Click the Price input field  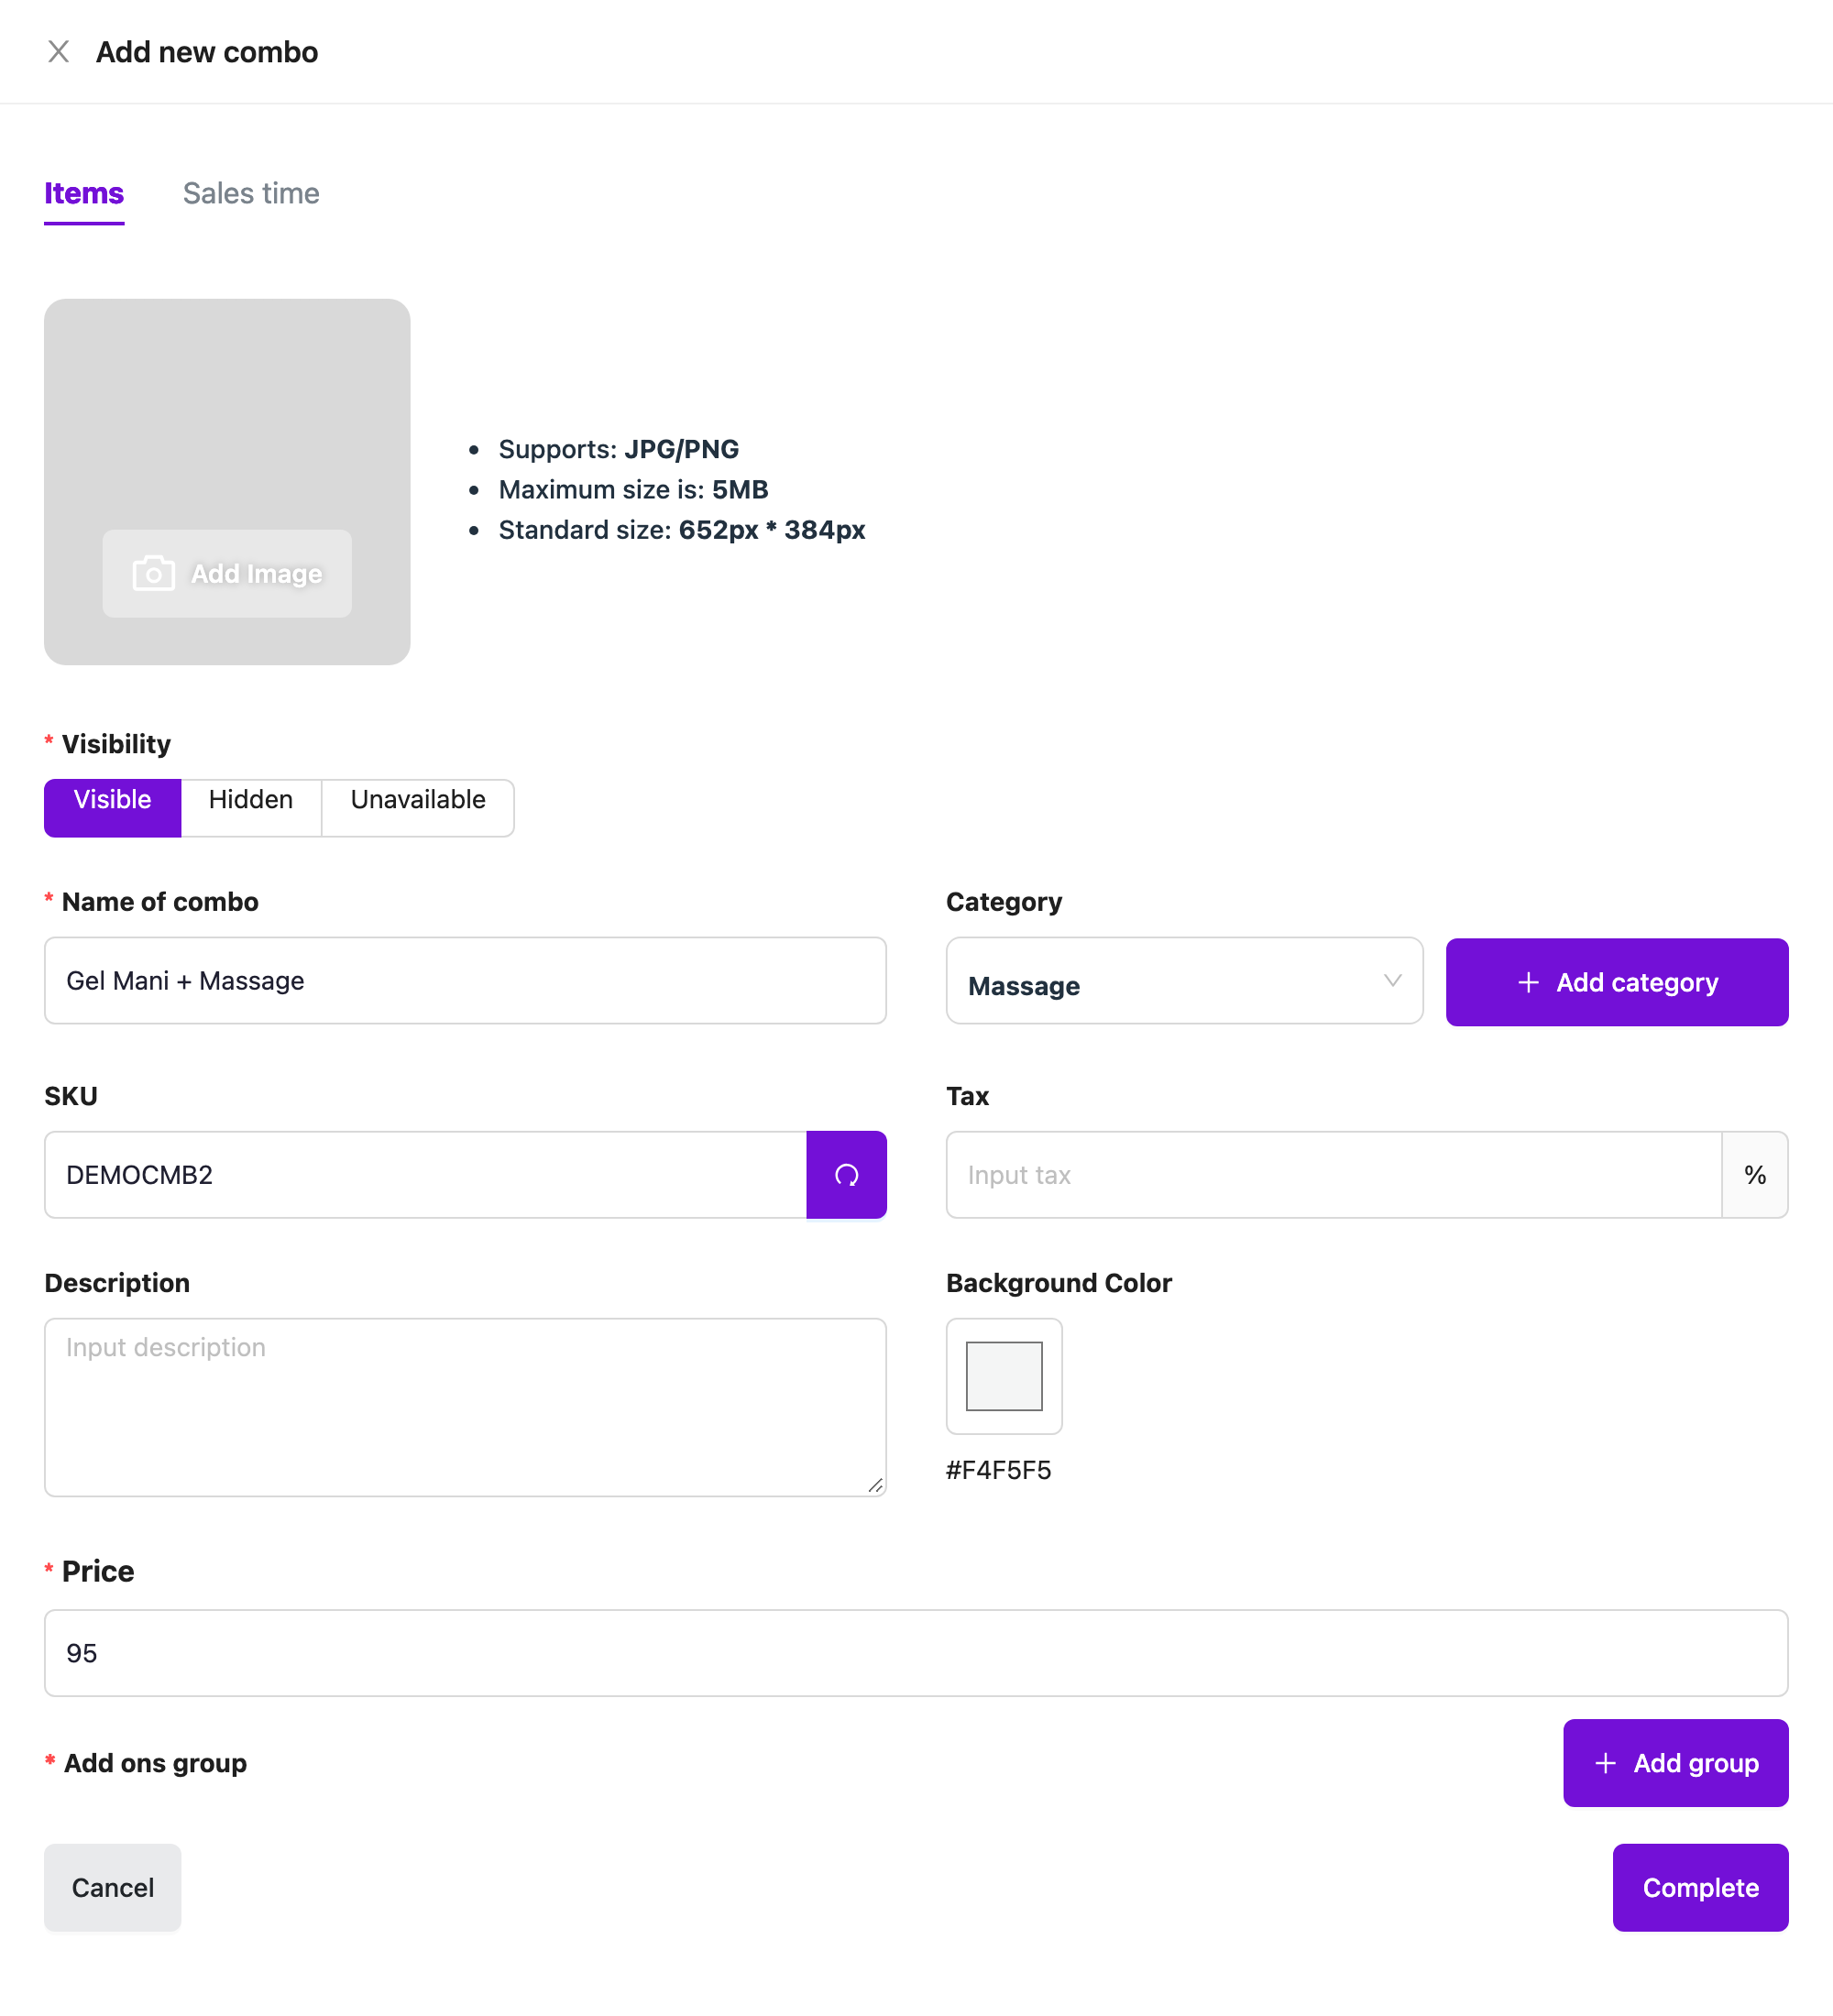tap(916, 1653)
